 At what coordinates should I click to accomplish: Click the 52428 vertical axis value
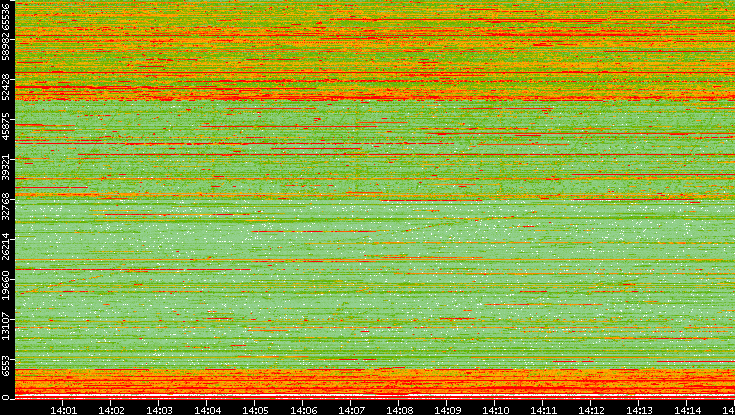[x=5, y=86]
